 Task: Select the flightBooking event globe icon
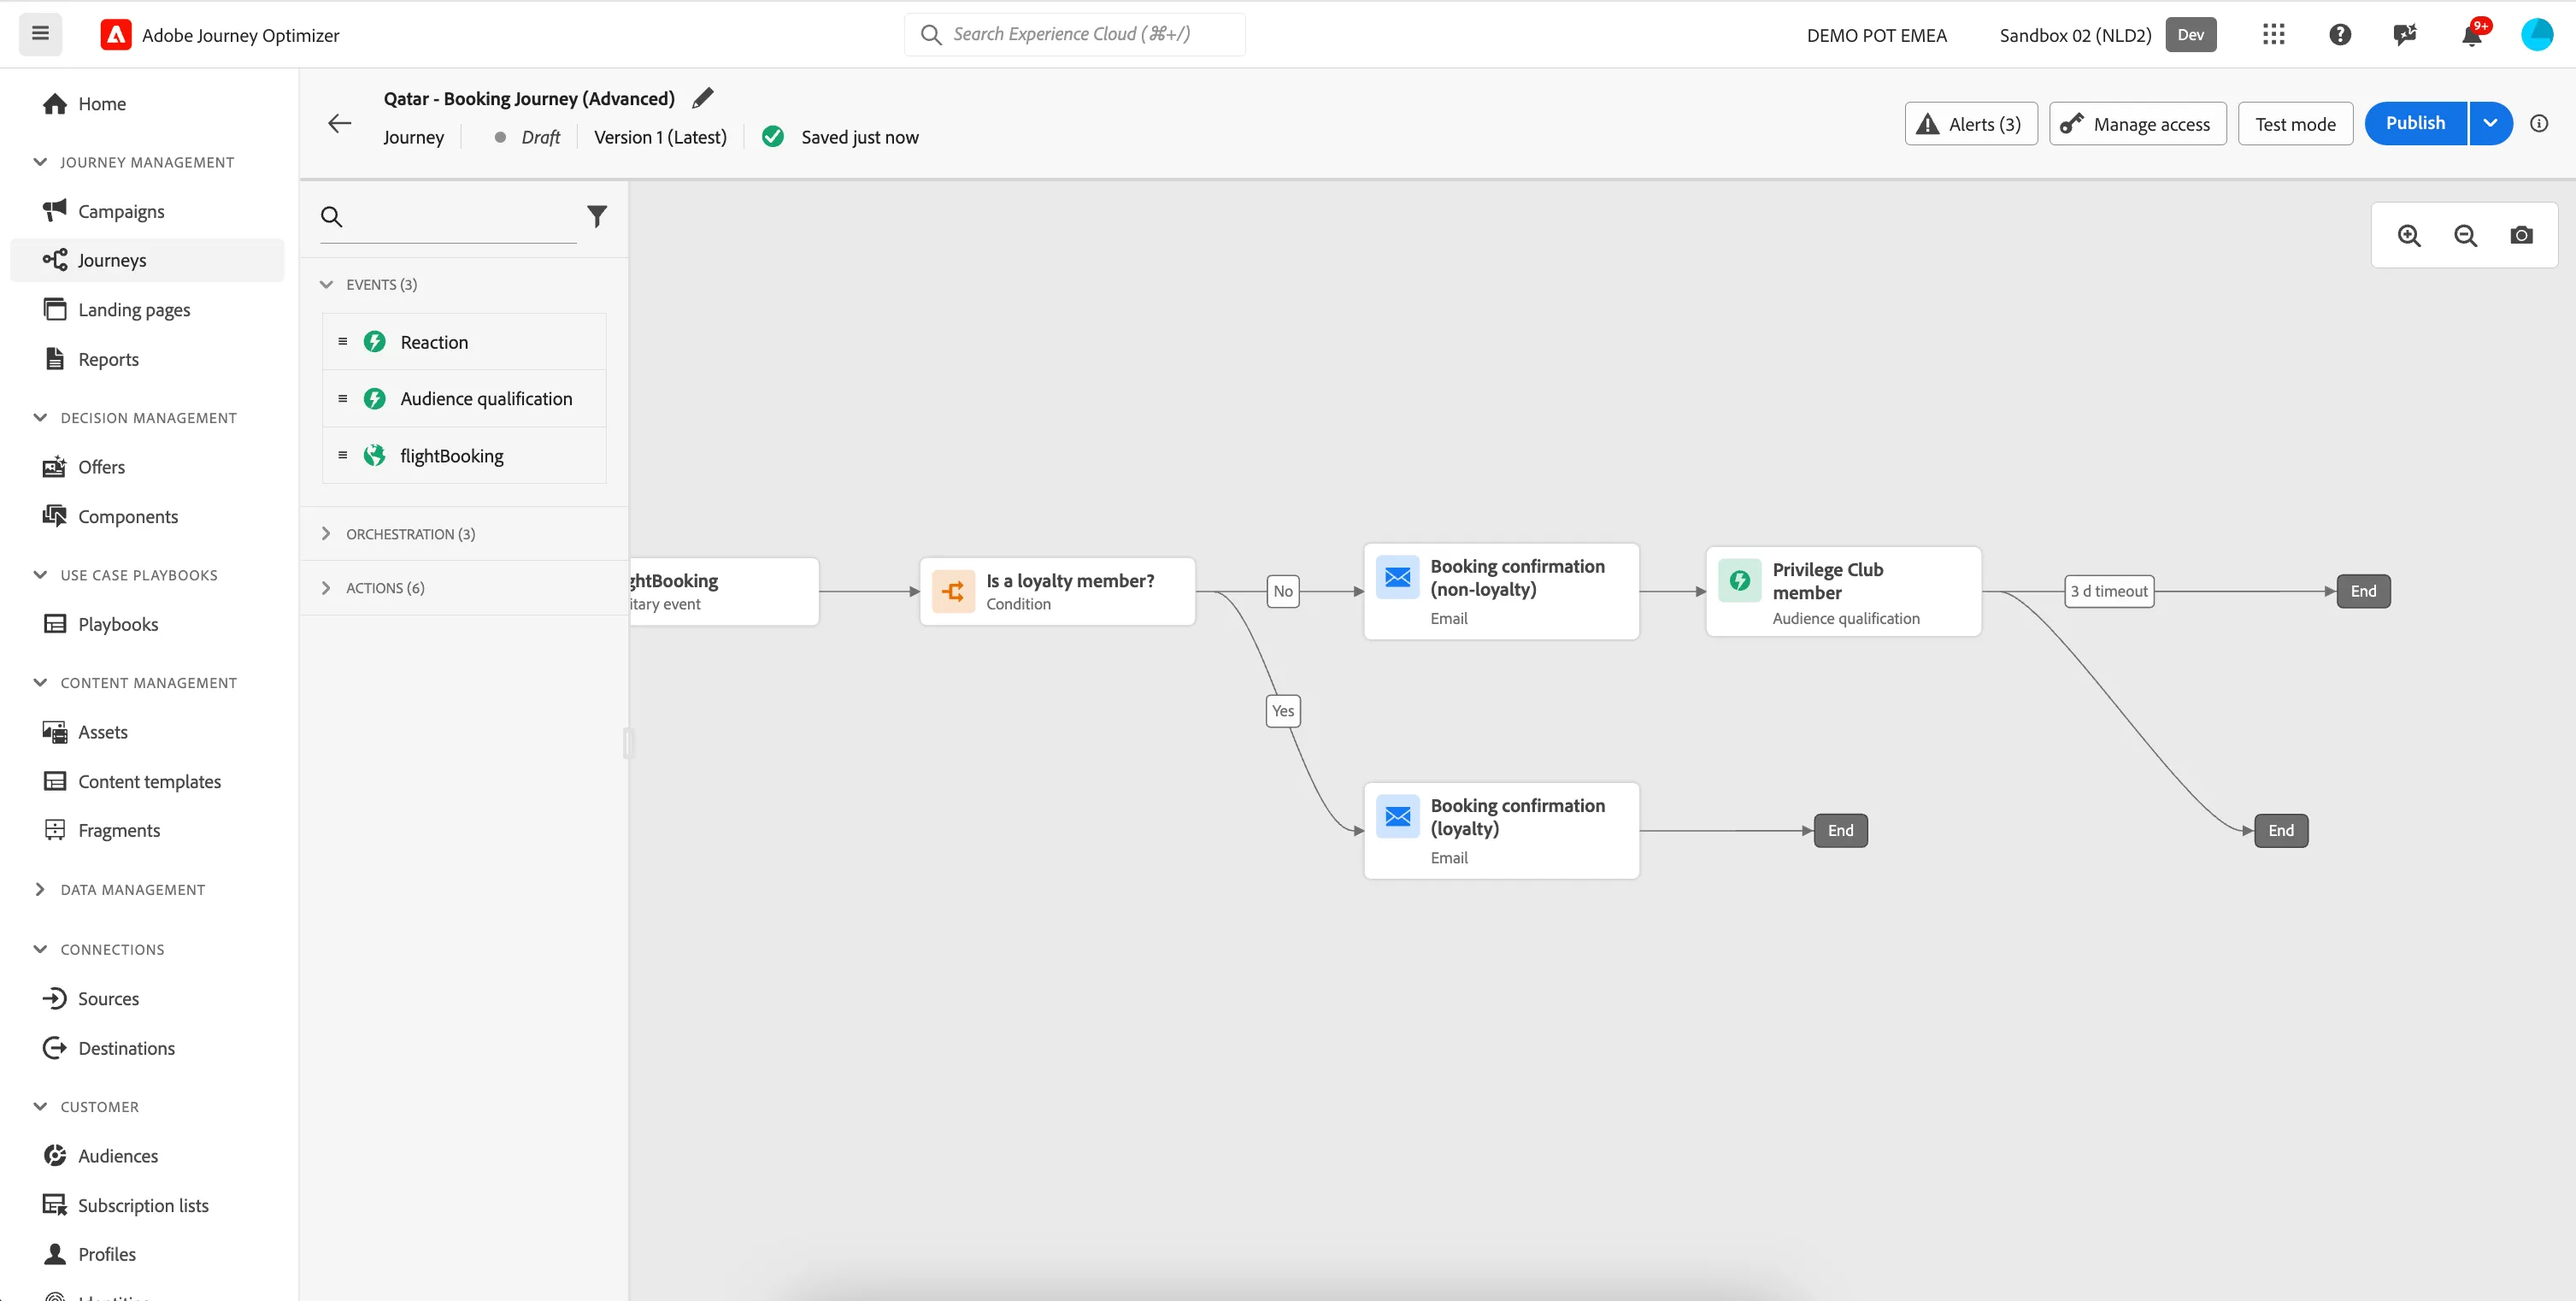[375, 456]
